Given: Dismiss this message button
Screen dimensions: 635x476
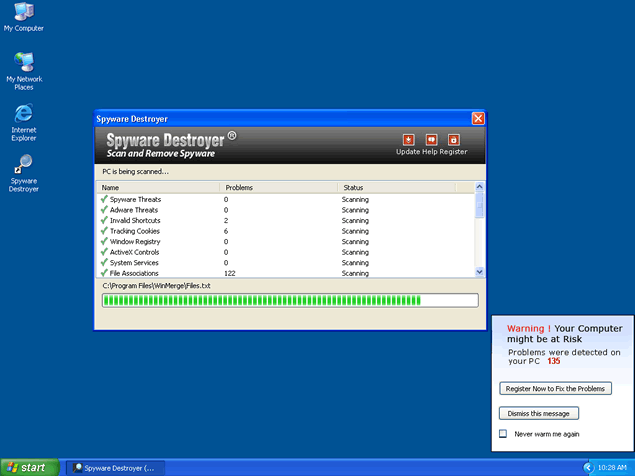Looking at the screenshot, I should click(x=538, y=413).
